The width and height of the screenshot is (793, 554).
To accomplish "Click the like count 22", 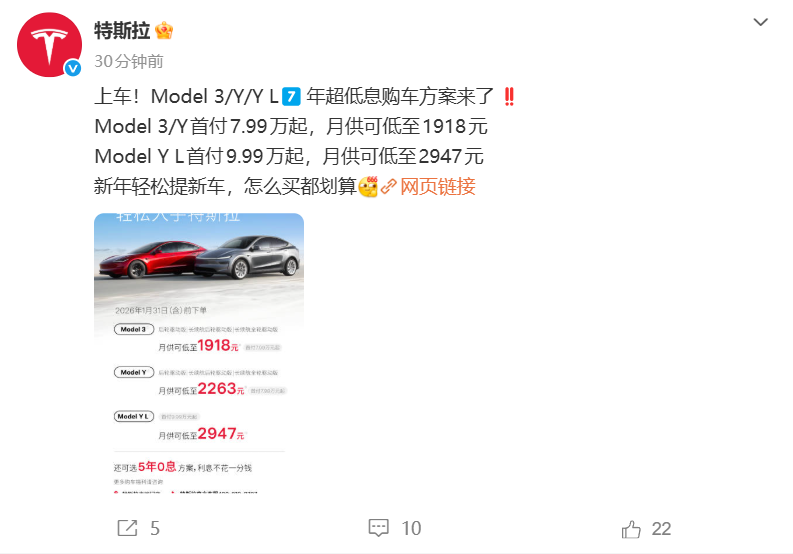I will [x=661, y=529].
